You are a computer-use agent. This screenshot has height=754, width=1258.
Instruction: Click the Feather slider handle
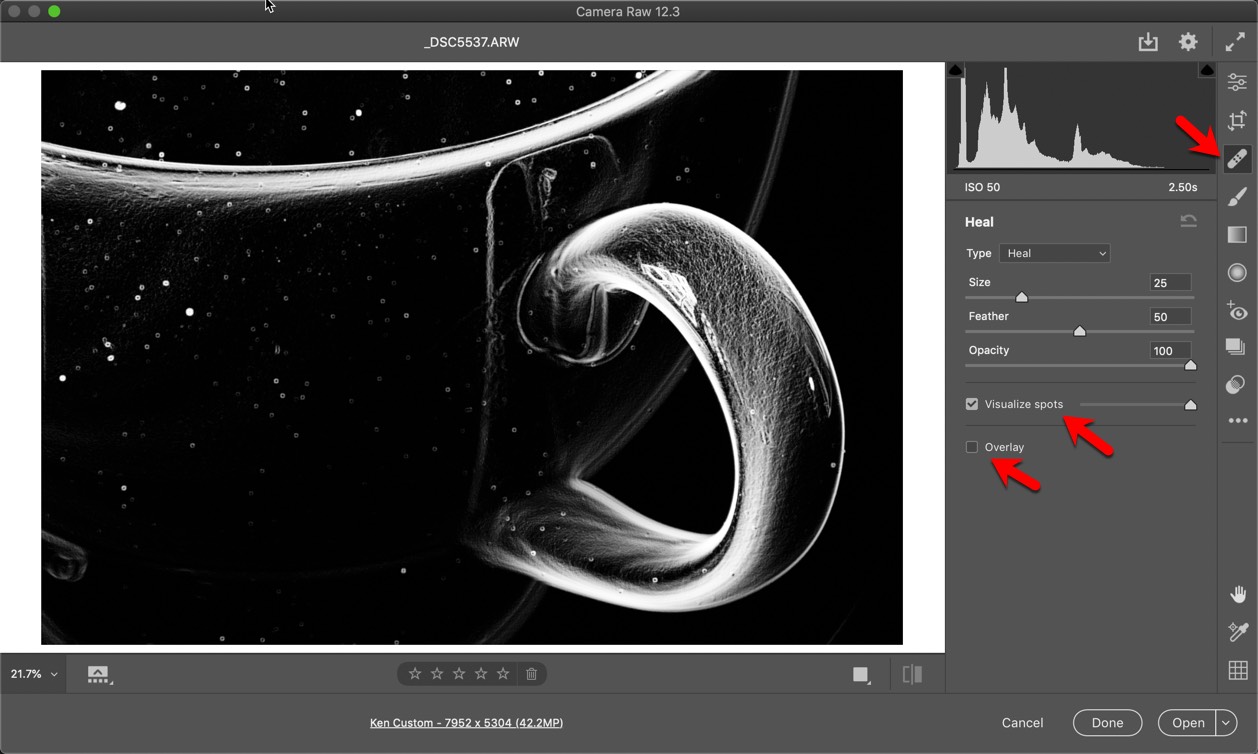(x=1079, y=331)
